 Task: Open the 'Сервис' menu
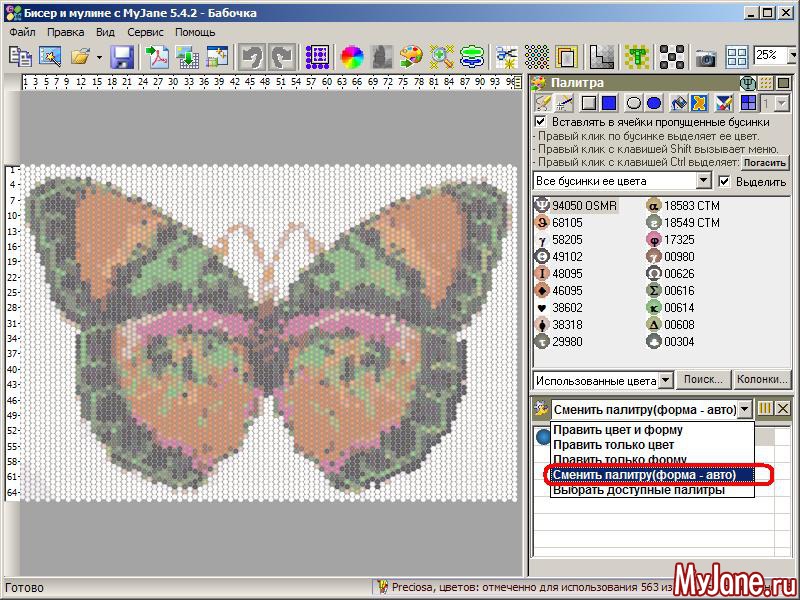point(146,32)
